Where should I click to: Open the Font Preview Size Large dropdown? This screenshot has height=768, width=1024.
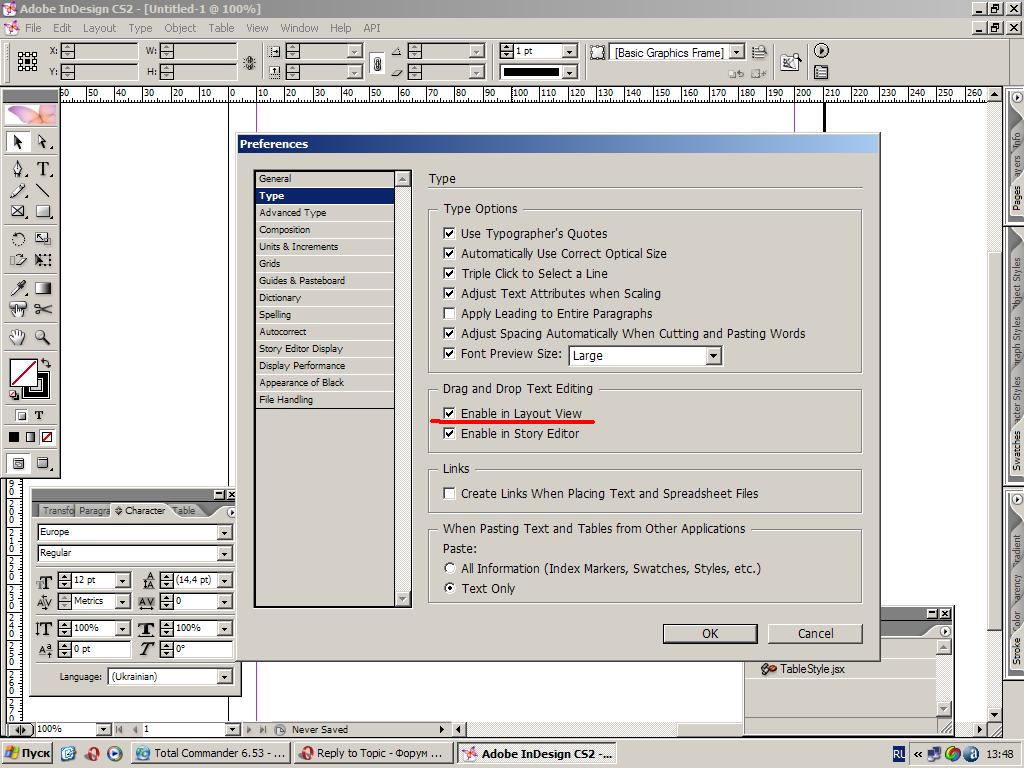click(x=714, y=356)
